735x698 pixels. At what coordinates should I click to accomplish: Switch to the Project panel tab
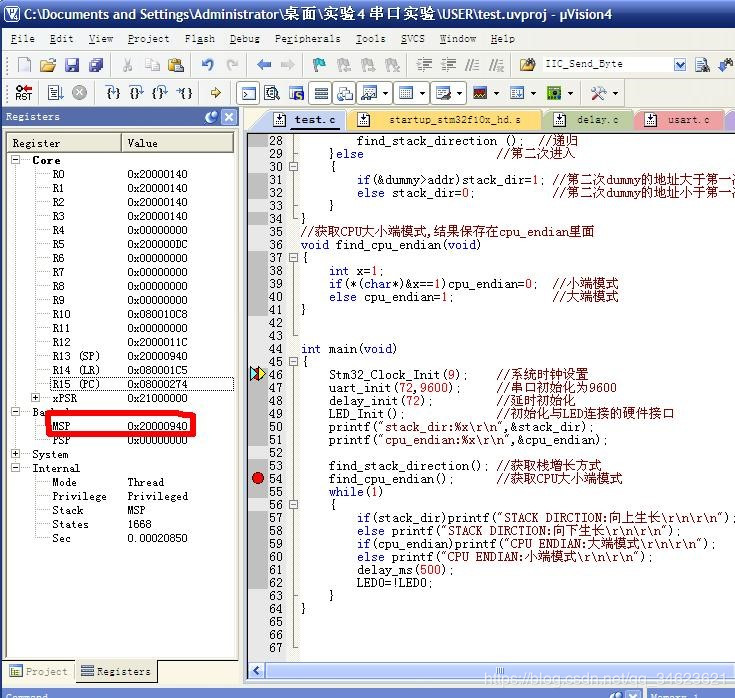coord(38,671)
